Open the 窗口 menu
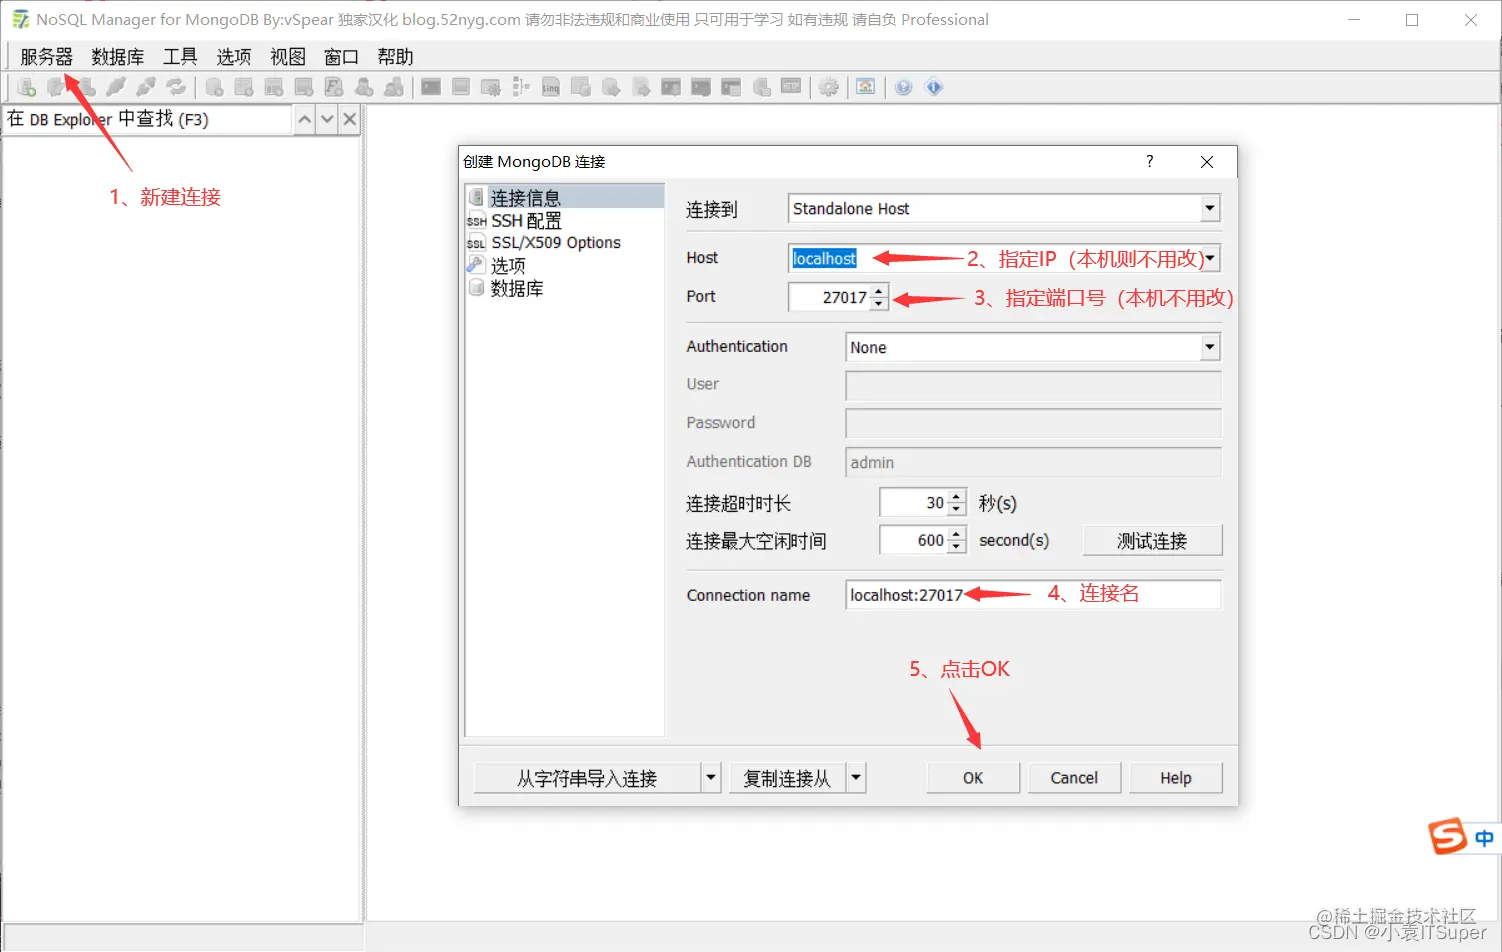The height and width of the screenshot is (952, 1502). pyautogui.click(x=341, y=57)
